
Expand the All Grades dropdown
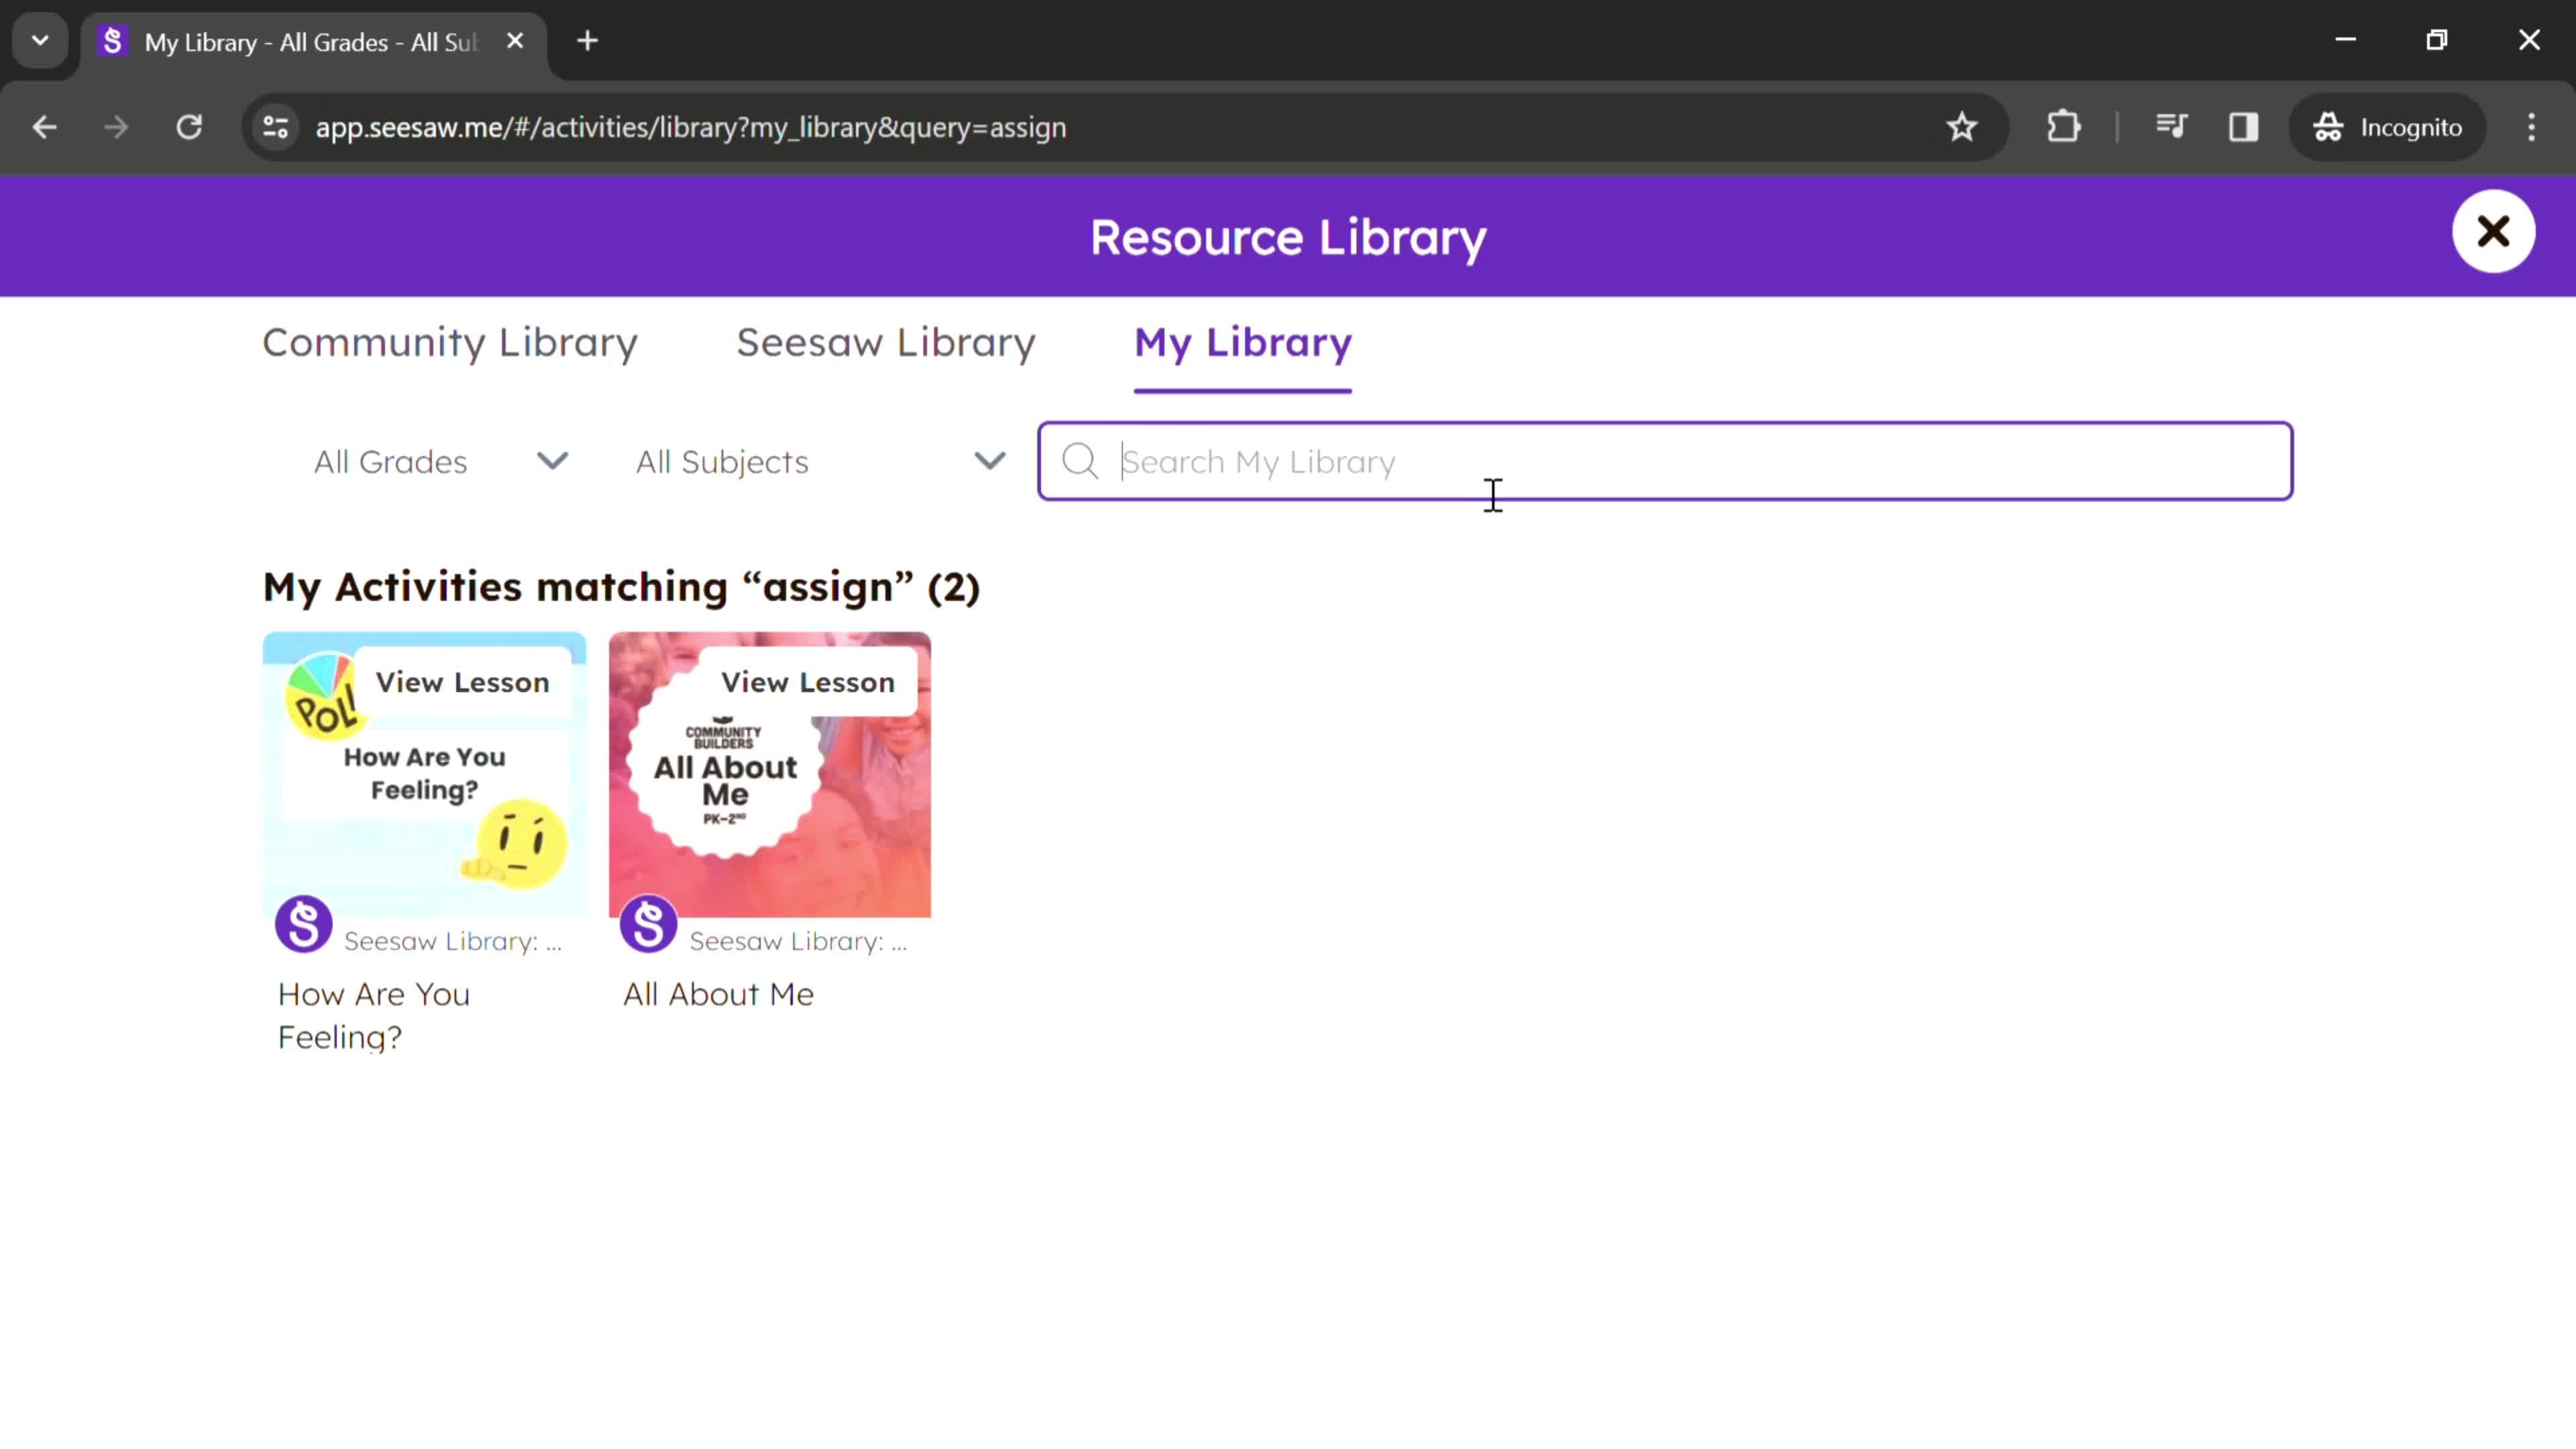coord(441,462)
